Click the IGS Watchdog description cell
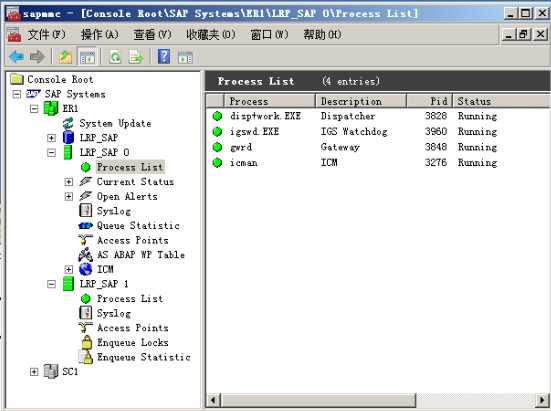 (x=354, y=132)
